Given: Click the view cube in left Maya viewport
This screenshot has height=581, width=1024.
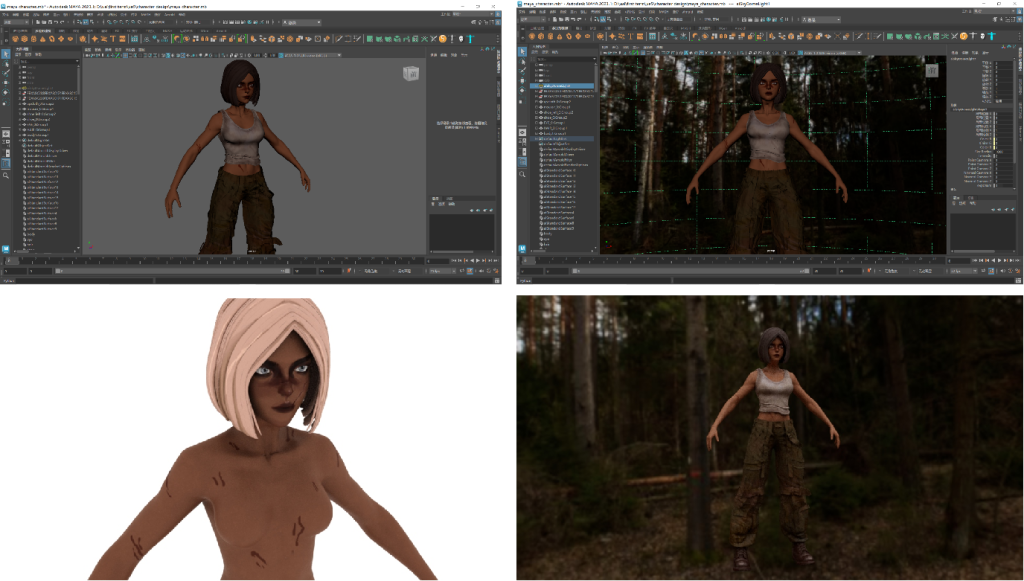Looking at the screenshot, I should (410, 73).
